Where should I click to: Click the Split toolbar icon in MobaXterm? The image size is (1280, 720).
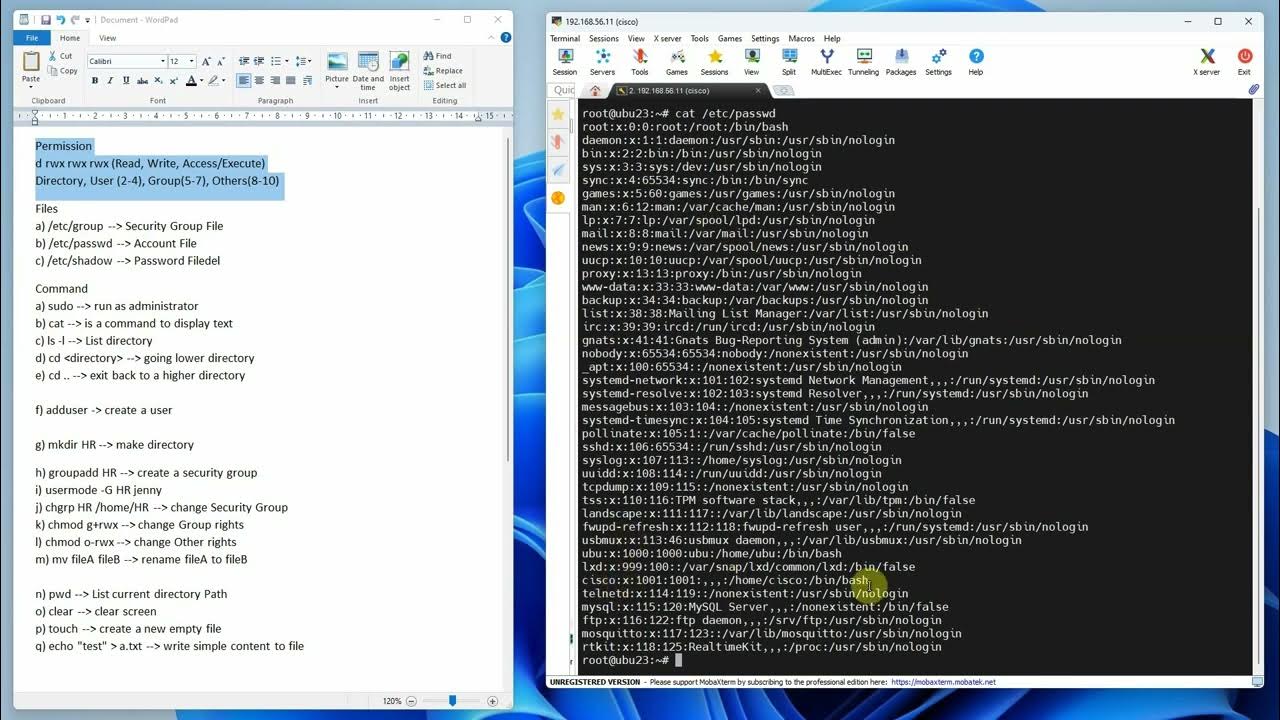[789, 62]
